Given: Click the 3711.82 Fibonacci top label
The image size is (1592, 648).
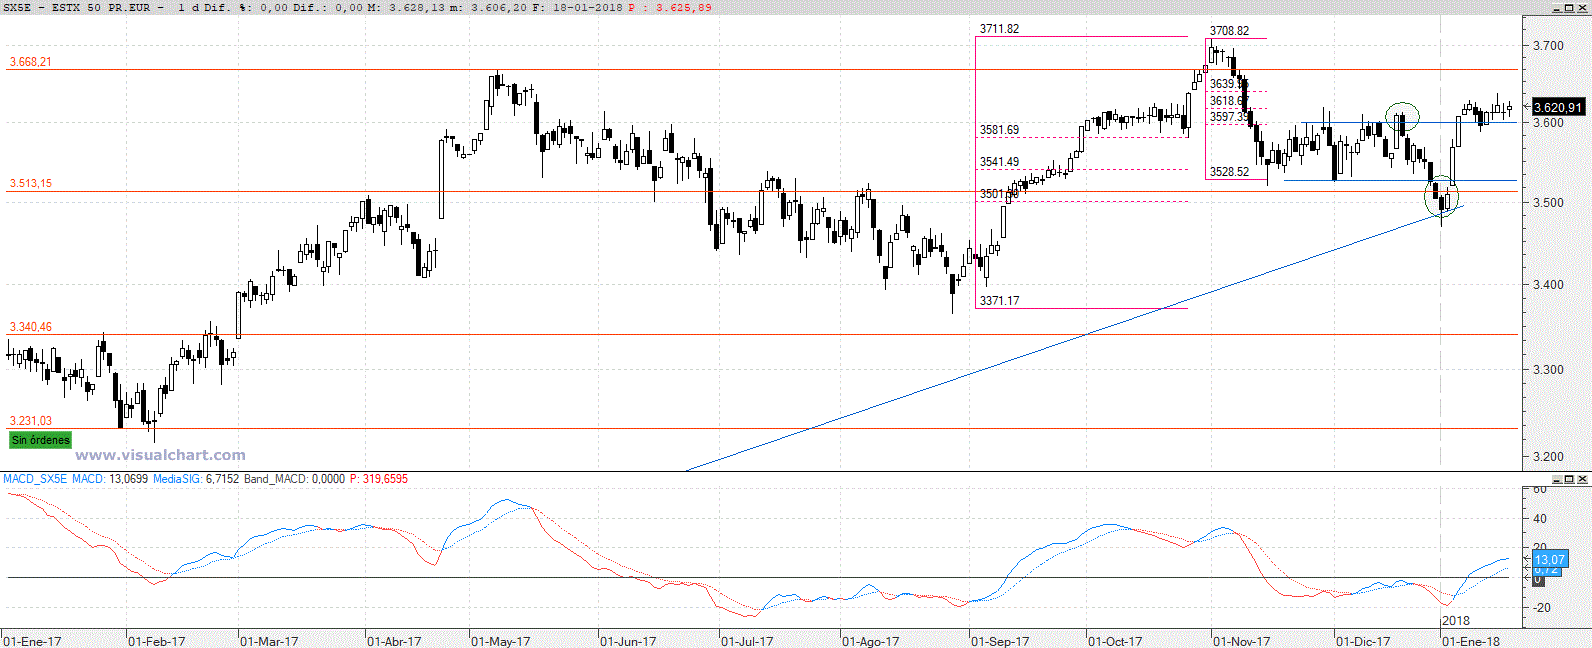Looking at the screenshot, I should coord(999,29).
